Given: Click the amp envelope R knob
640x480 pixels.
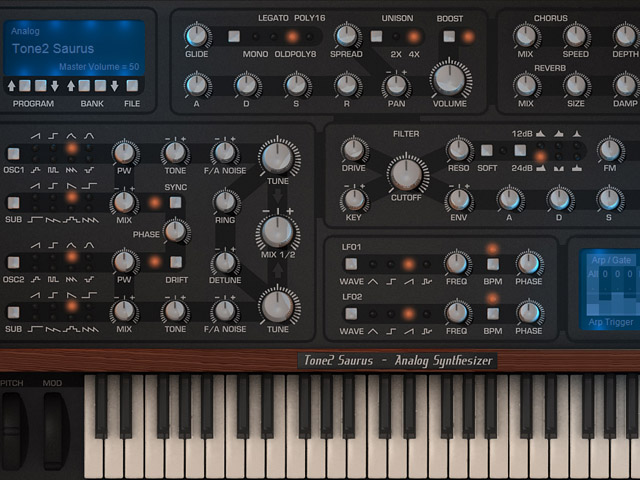Looking at the screenshot, I should click(347, 85).
